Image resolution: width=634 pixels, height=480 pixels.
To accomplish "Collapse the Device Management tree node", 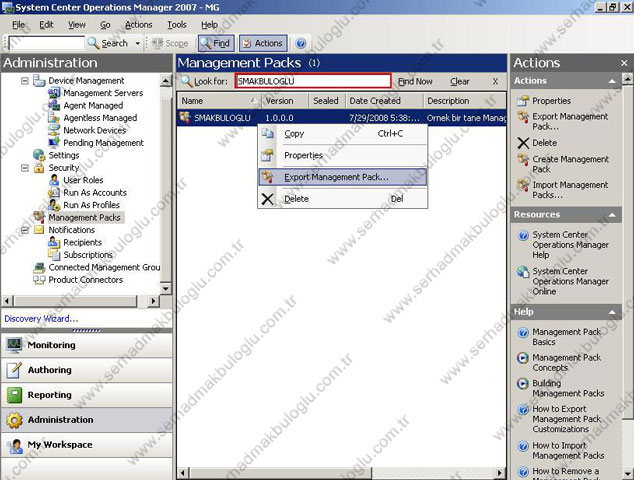I will tap(25, 81).
